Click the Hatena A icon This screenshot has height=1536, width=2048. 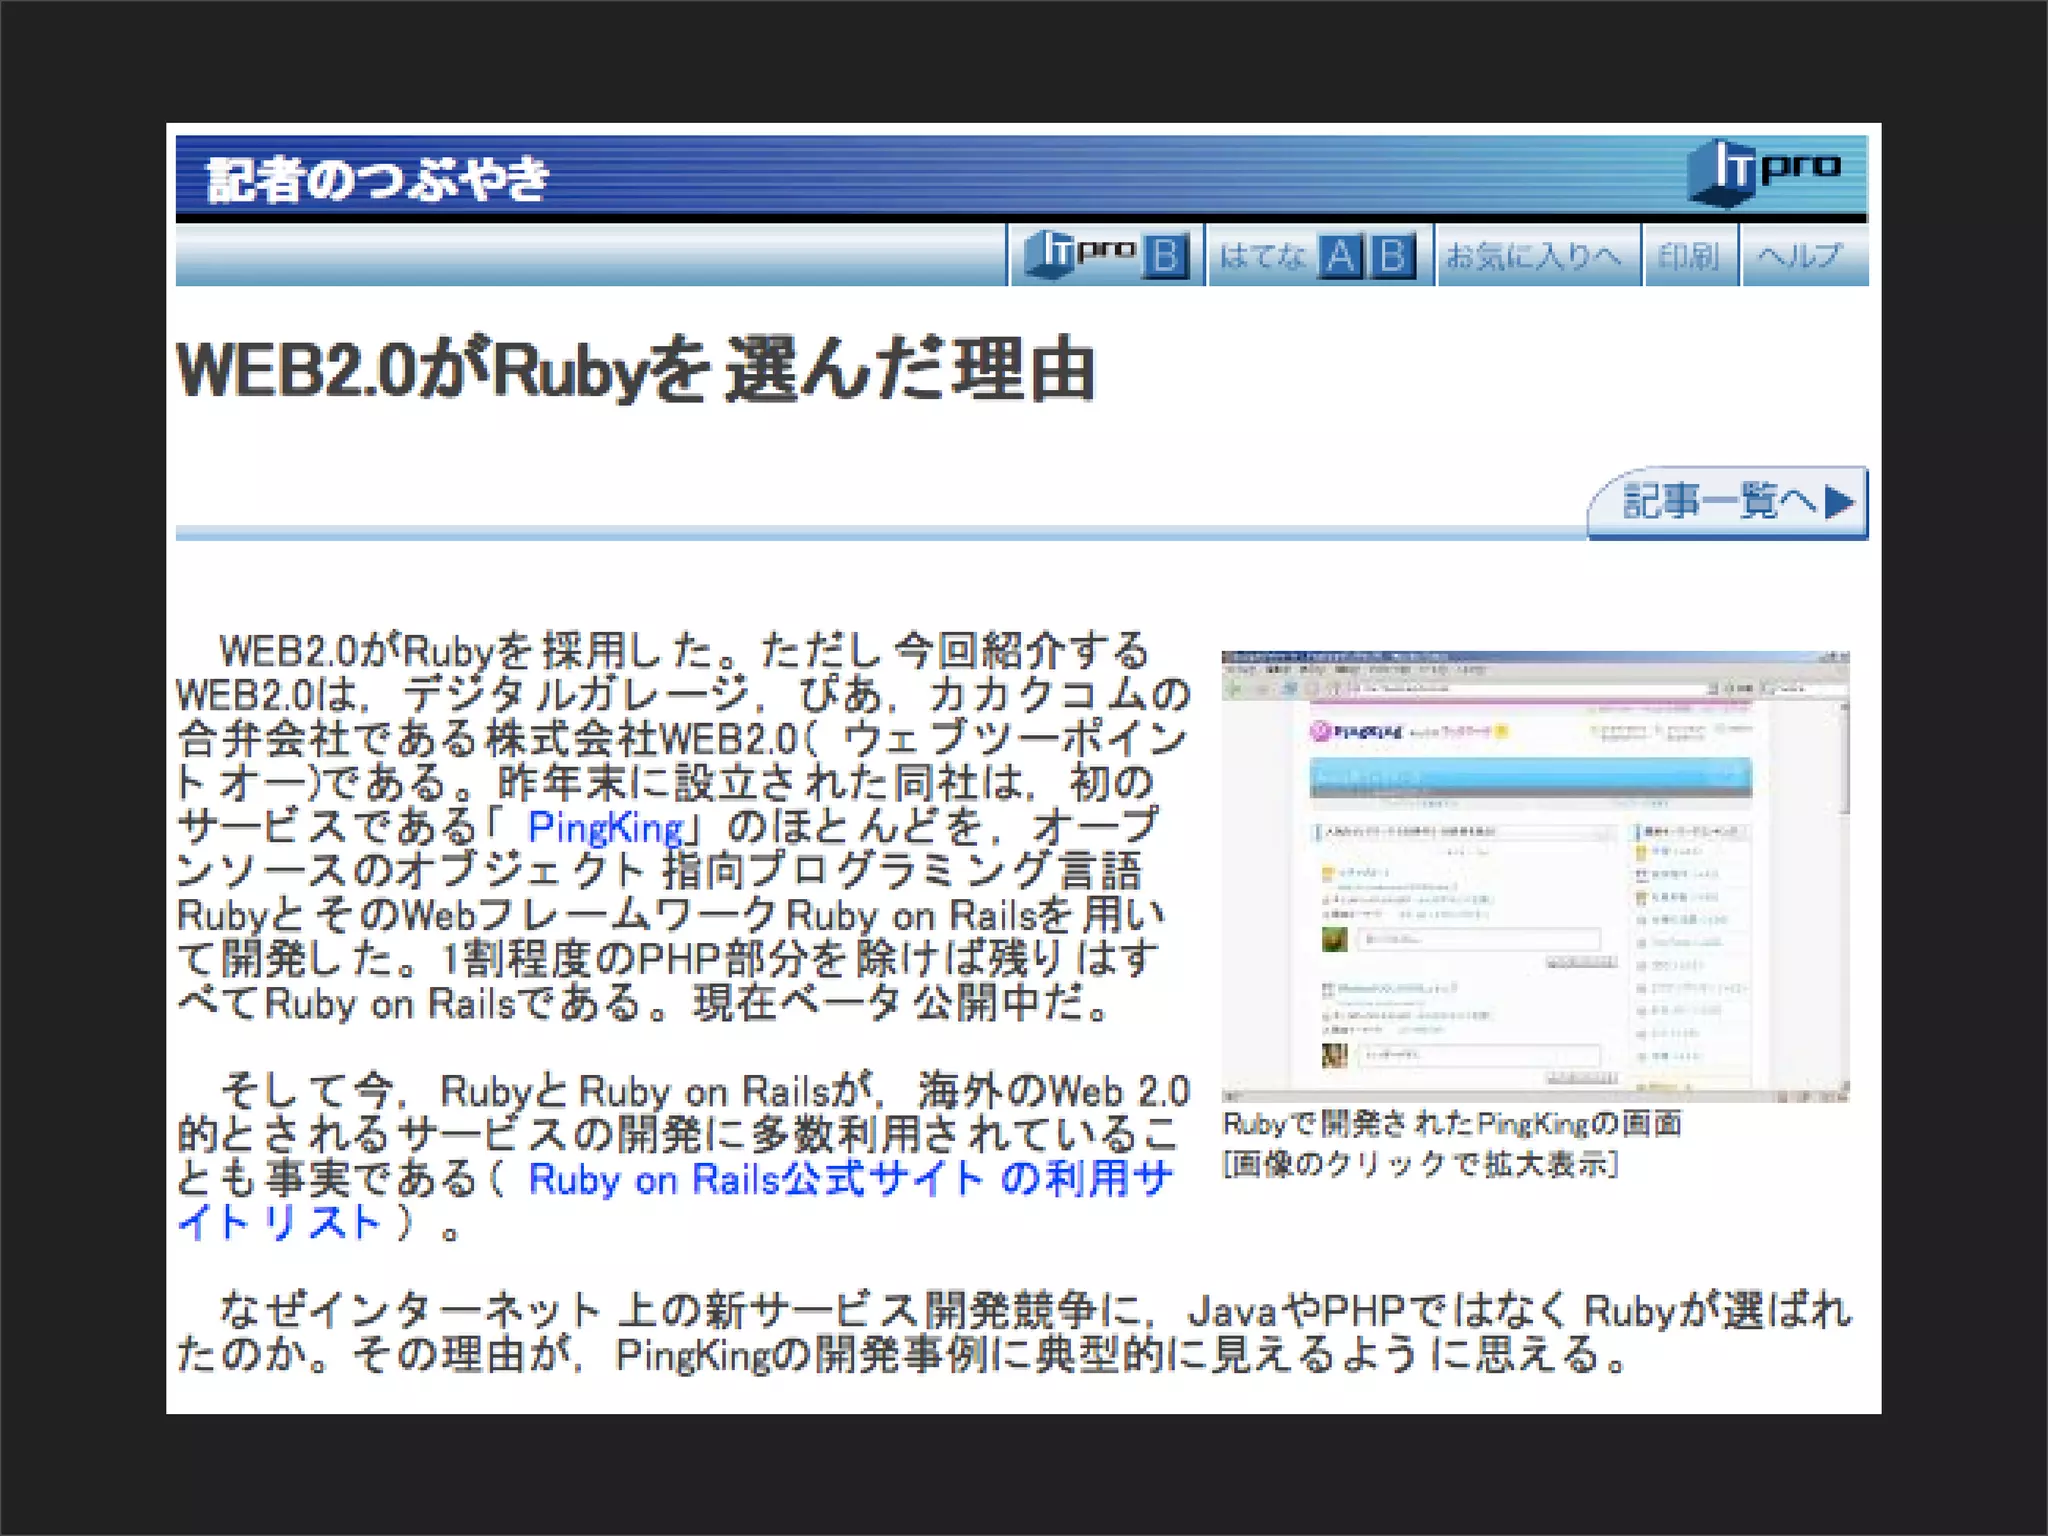[x=1339, y=257]
